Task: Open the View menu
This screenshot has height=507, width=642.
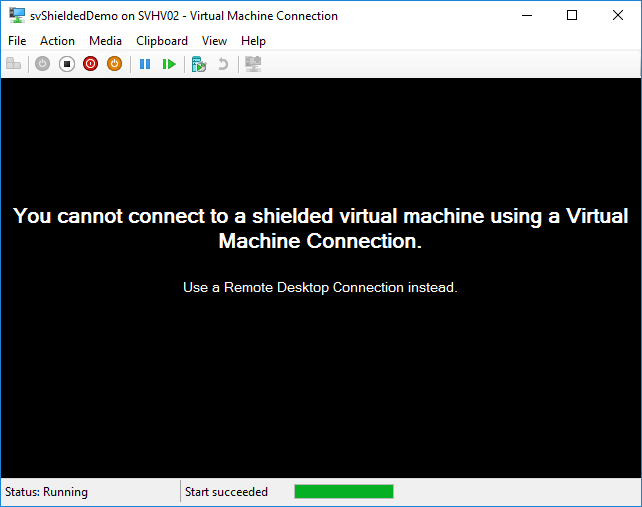Action: coord(214,41)
